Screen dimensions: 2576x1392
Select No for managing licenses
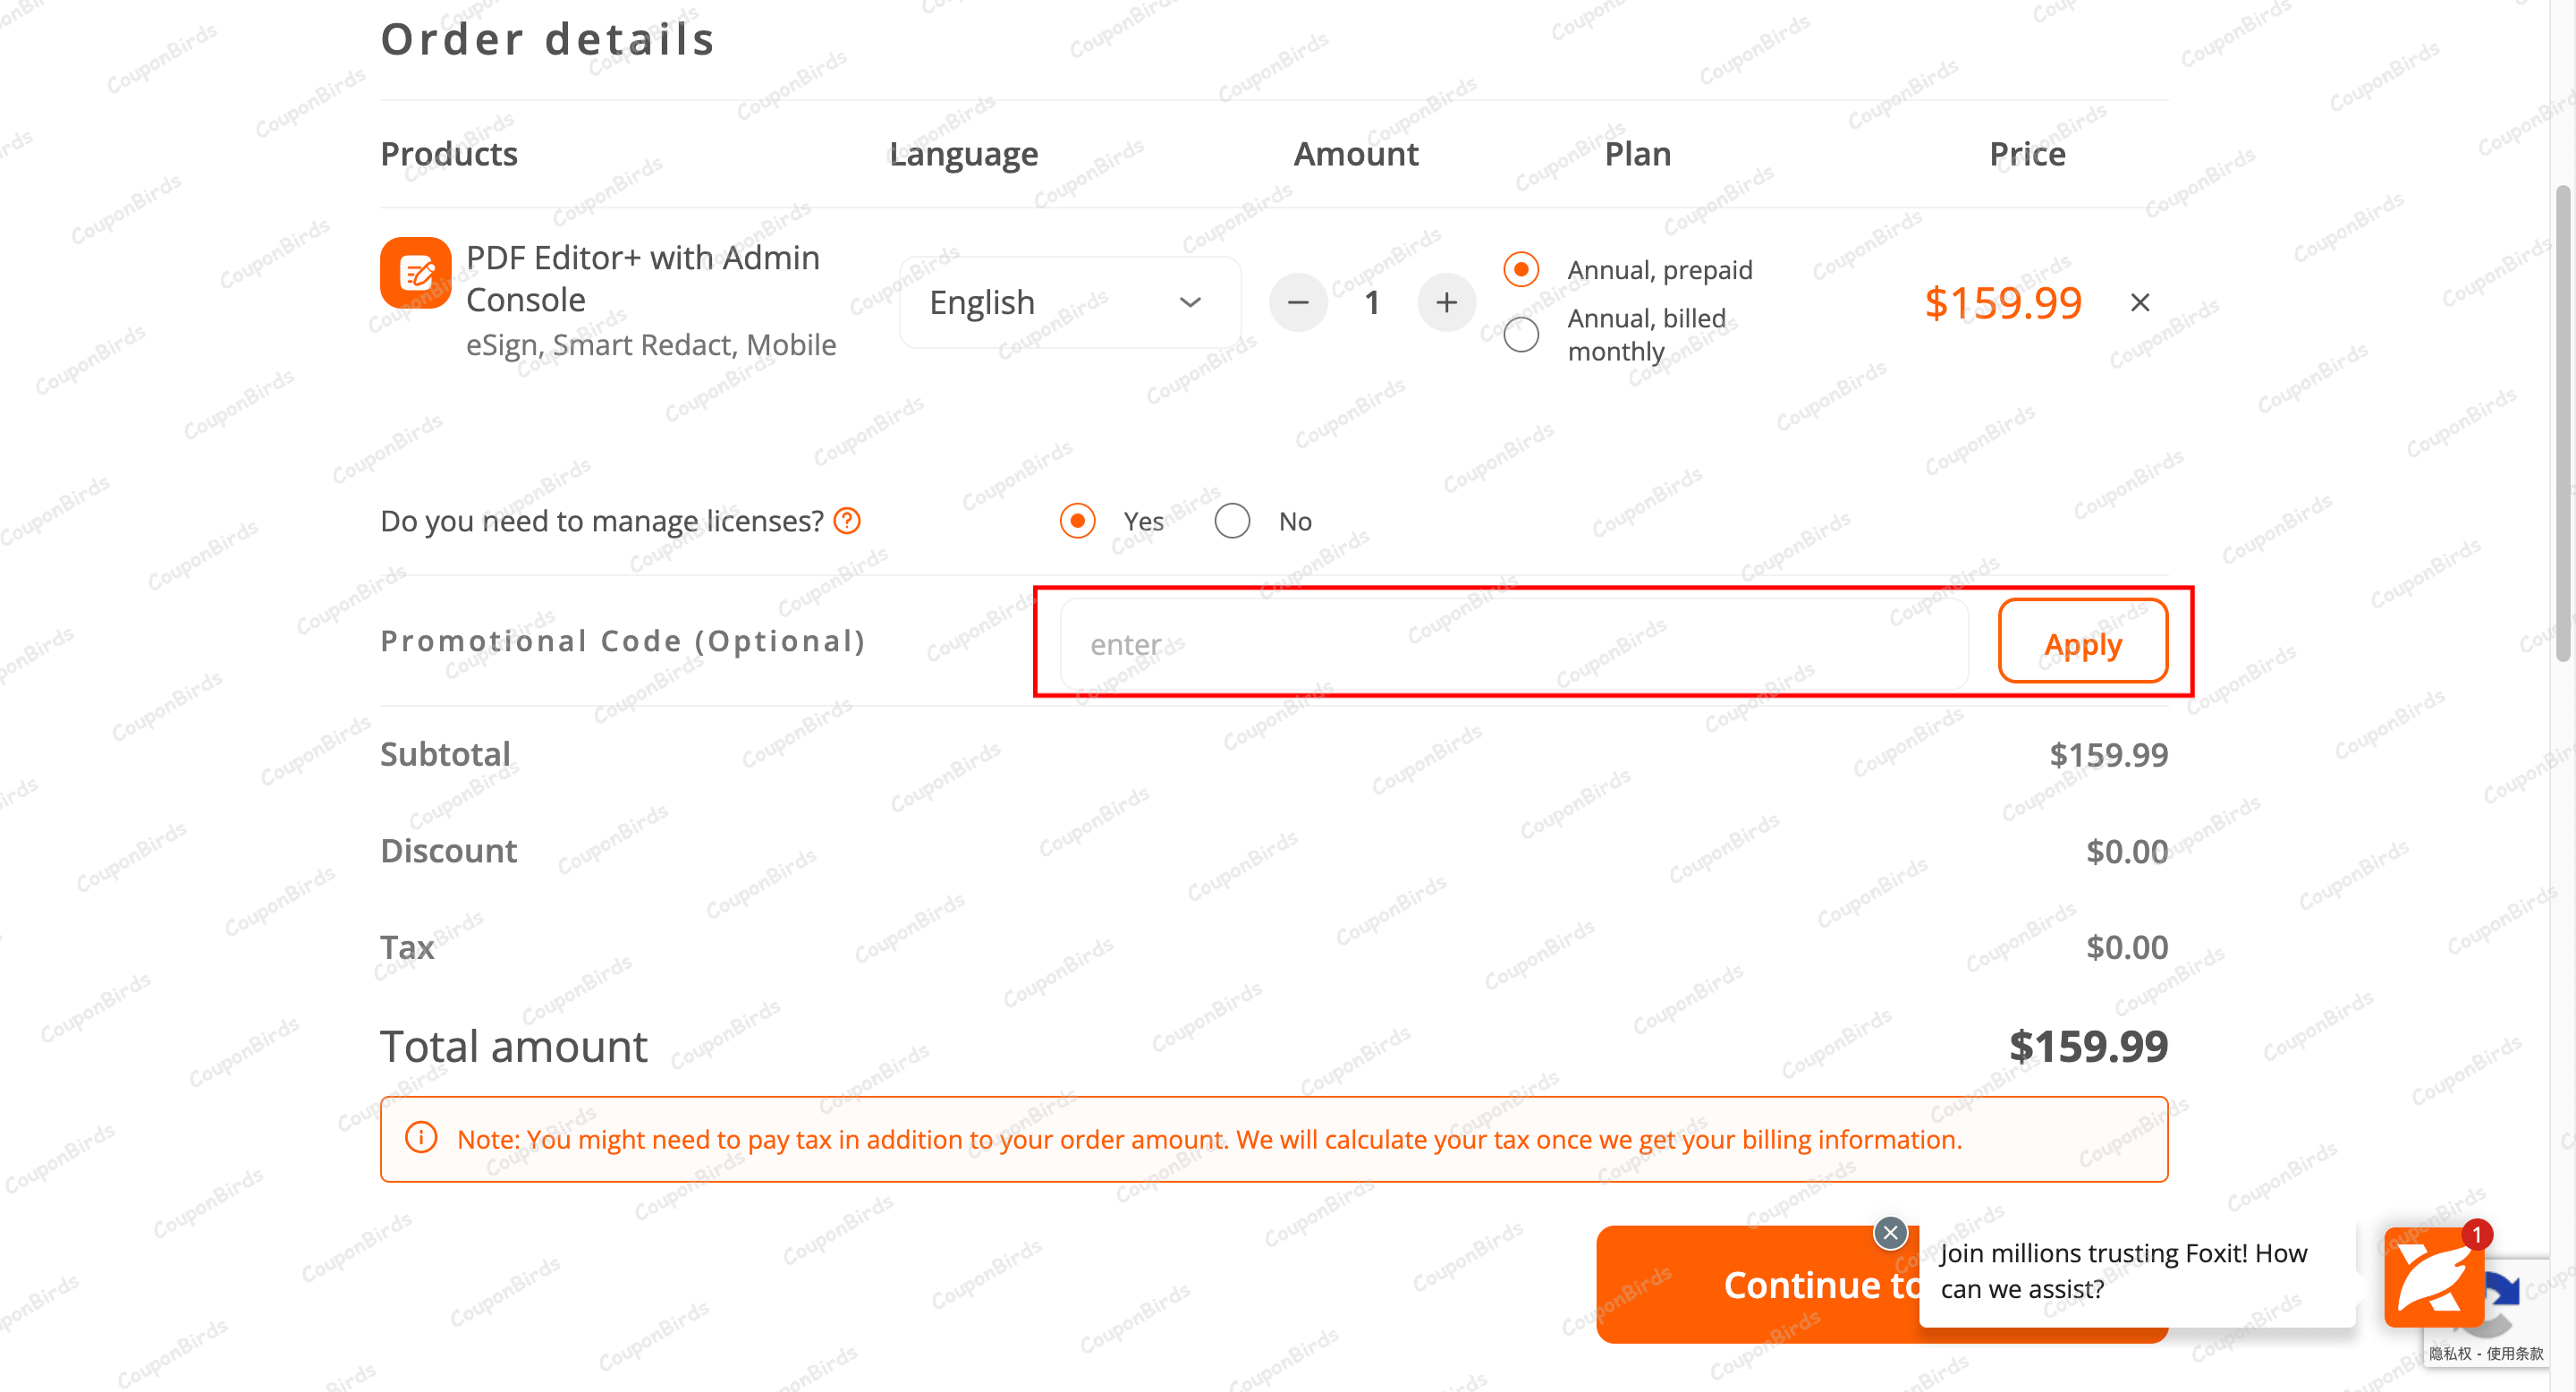[x=1232, y=521]
